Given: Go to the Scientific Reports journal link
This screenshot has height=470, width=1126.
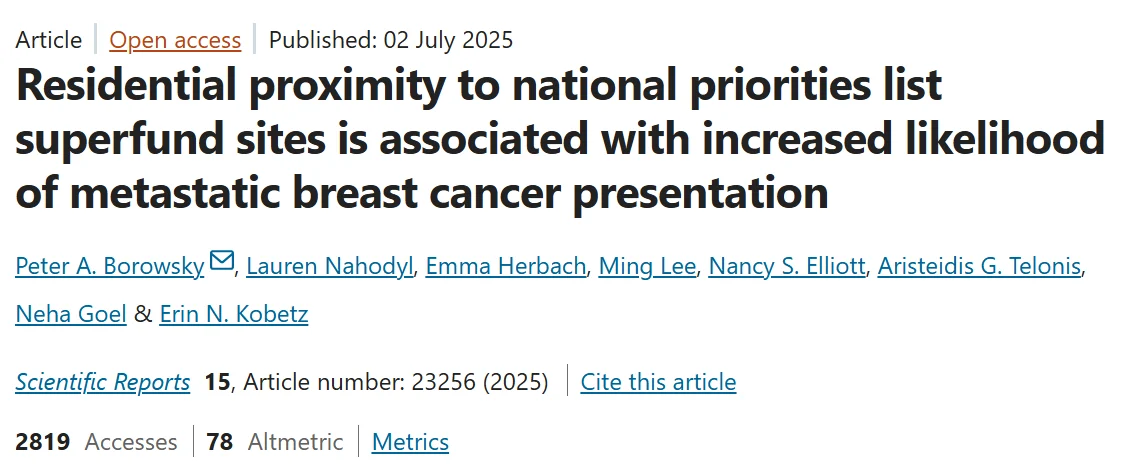Looking at the screenshot, I should [x=103, y=382].
